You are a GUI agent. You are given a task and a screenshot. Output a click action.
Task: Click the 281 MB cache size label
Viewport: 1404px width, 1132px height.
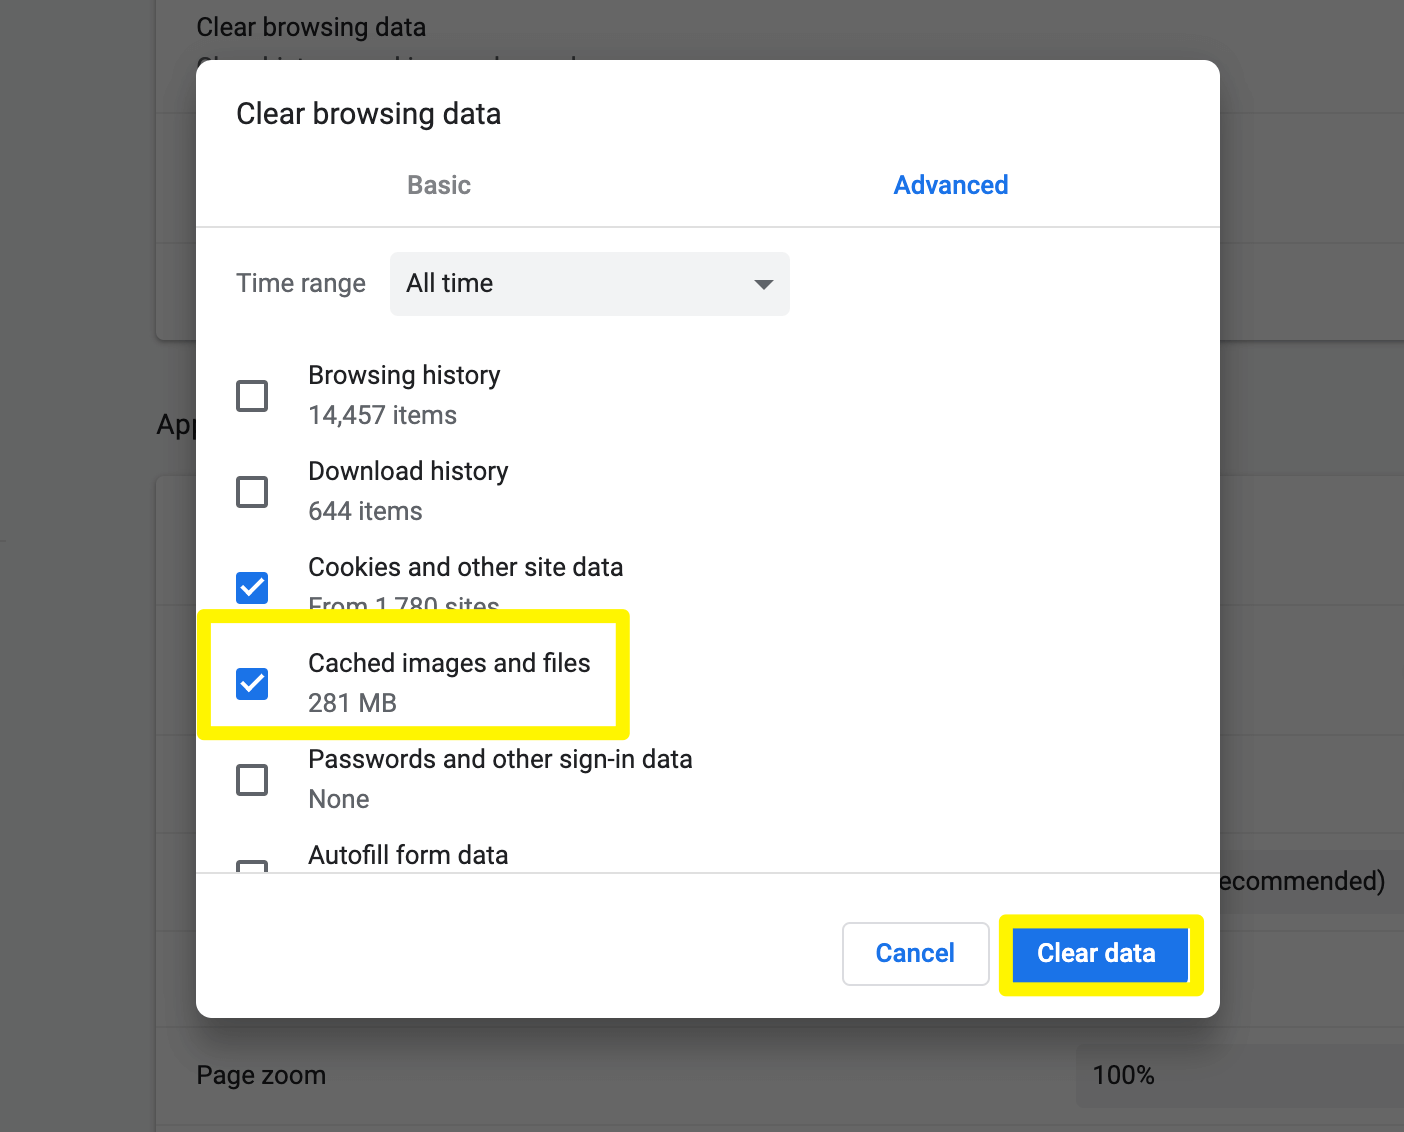click(x=352, y=703)
